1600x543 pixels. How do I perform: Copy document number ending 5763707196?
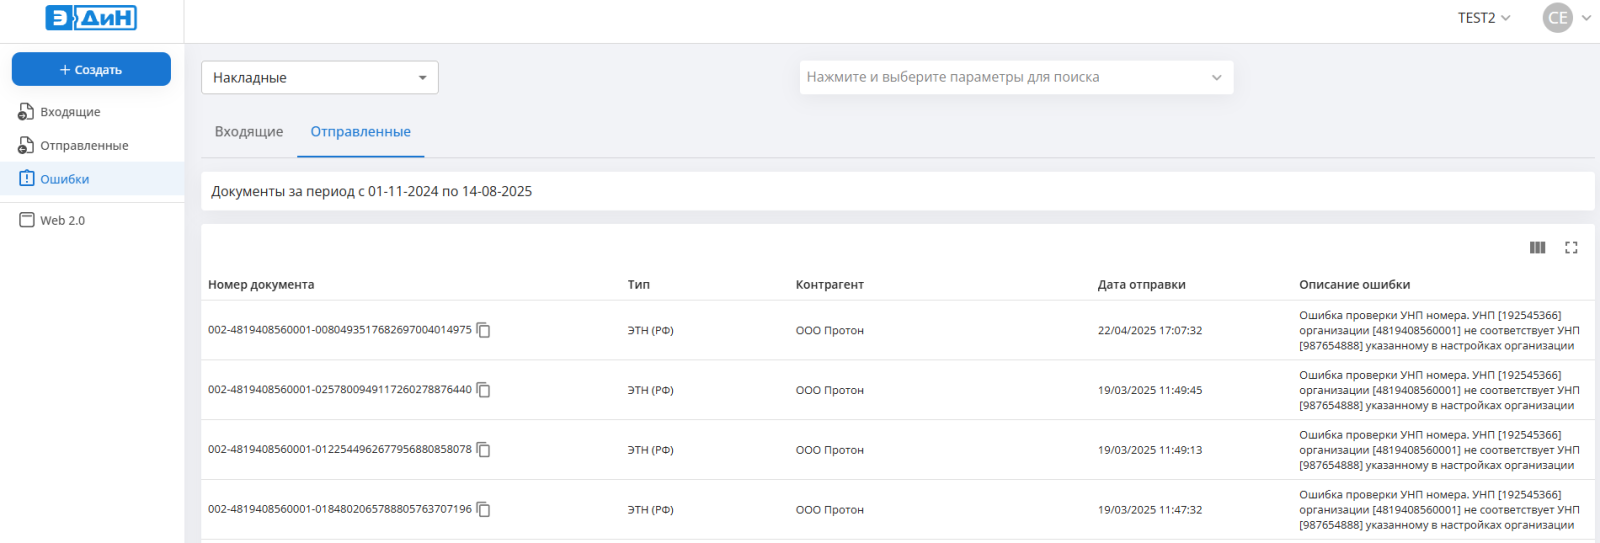484,510
